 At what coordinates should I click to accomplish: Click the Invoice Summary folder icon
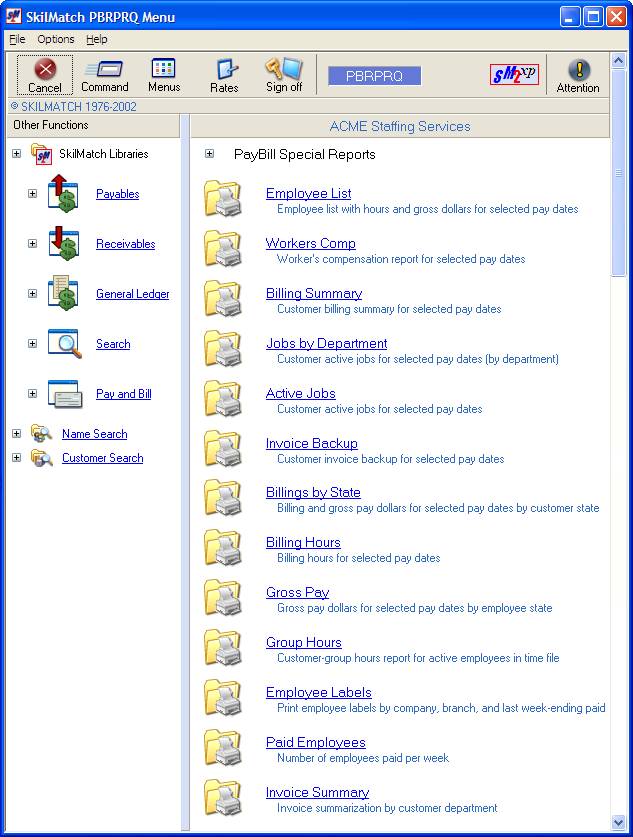(x=223, y=797)
